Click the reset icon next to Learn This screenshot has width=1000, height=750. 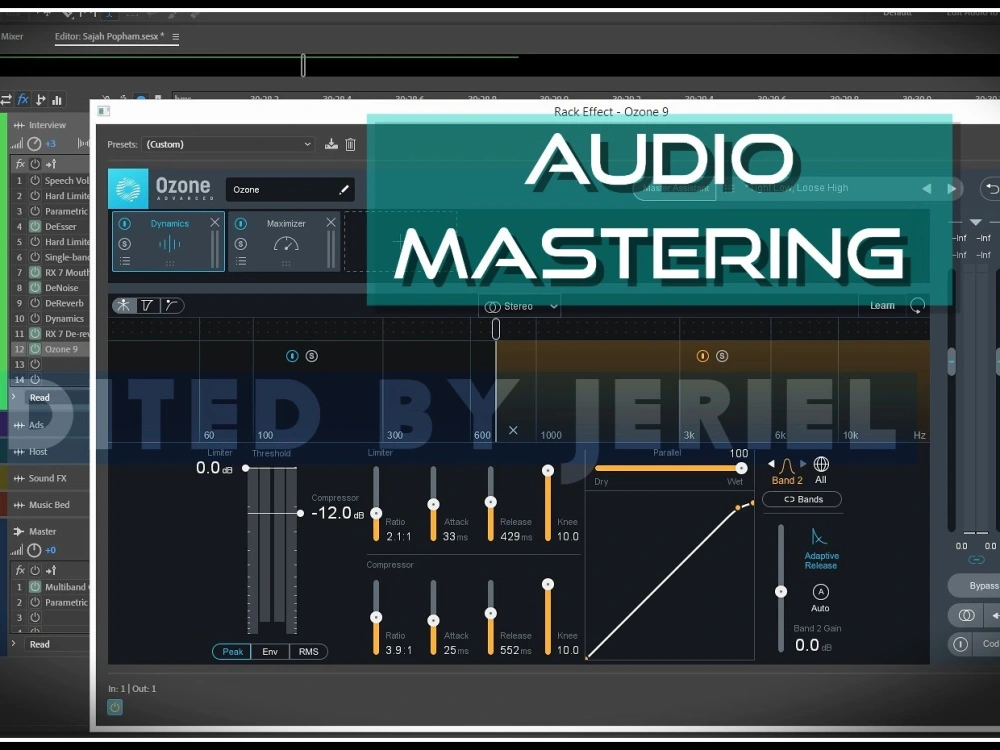(x=917, y=305)
